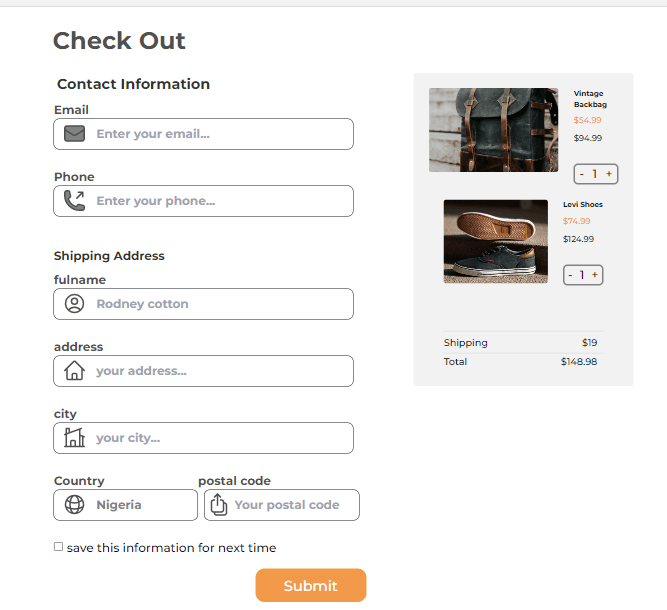Focus the Enter your email input
This screenshot has width=667, height=610.
pyautogui.click(x=220, y=134)
